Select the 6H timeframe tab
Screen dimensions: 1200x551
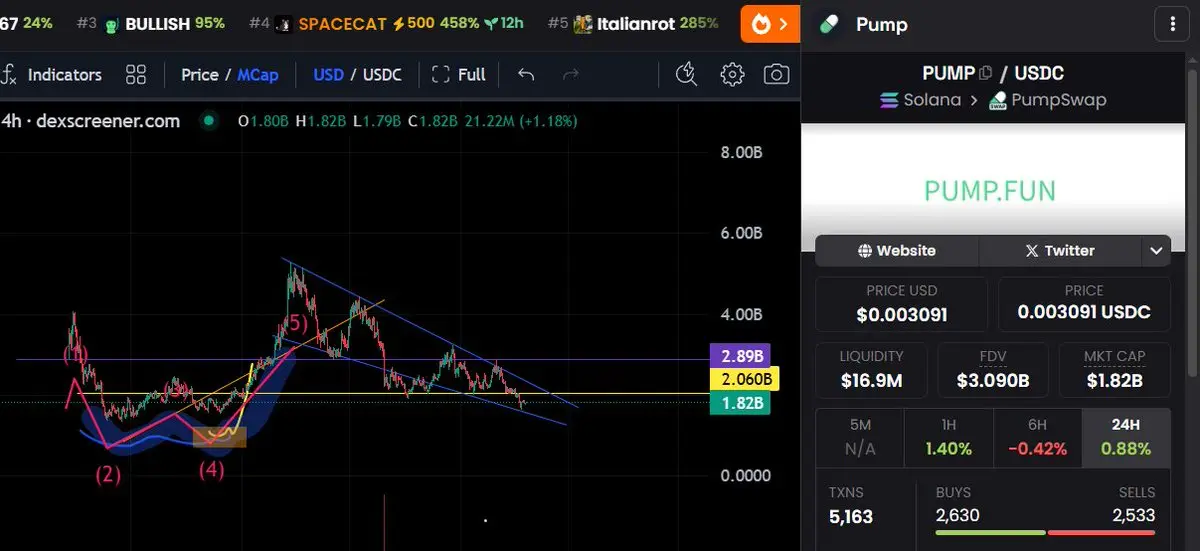click(1037, 438)
